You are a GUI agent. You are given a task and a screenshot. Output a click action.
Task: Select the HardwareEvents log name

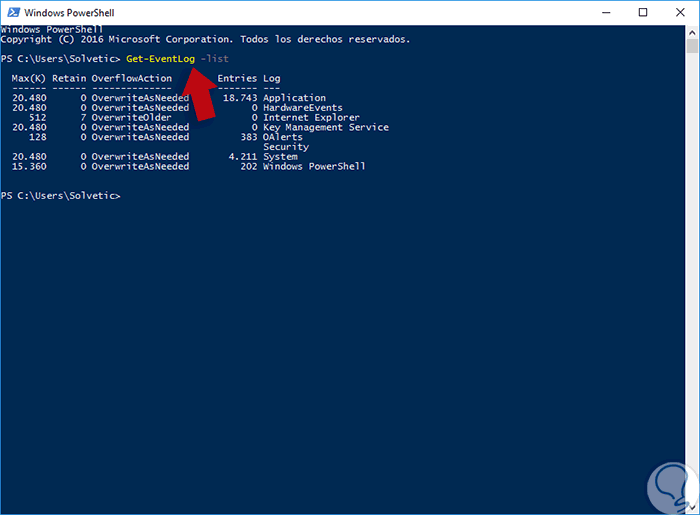click(x=303, y=108)
